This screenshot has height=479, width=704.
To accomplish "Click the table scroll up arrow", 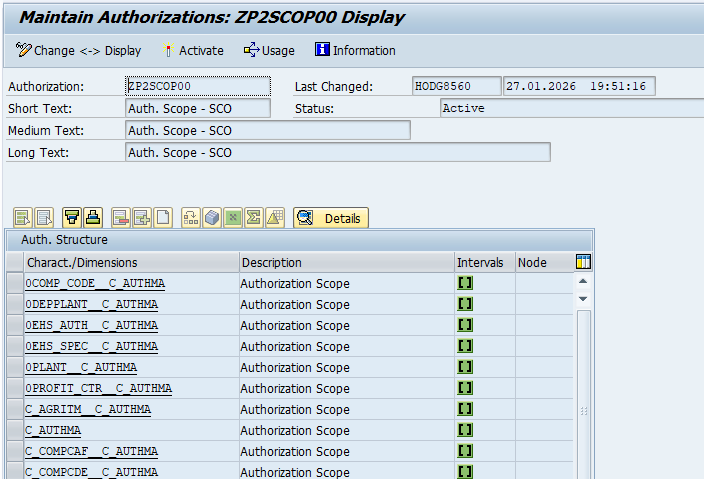I will [584, 282].
